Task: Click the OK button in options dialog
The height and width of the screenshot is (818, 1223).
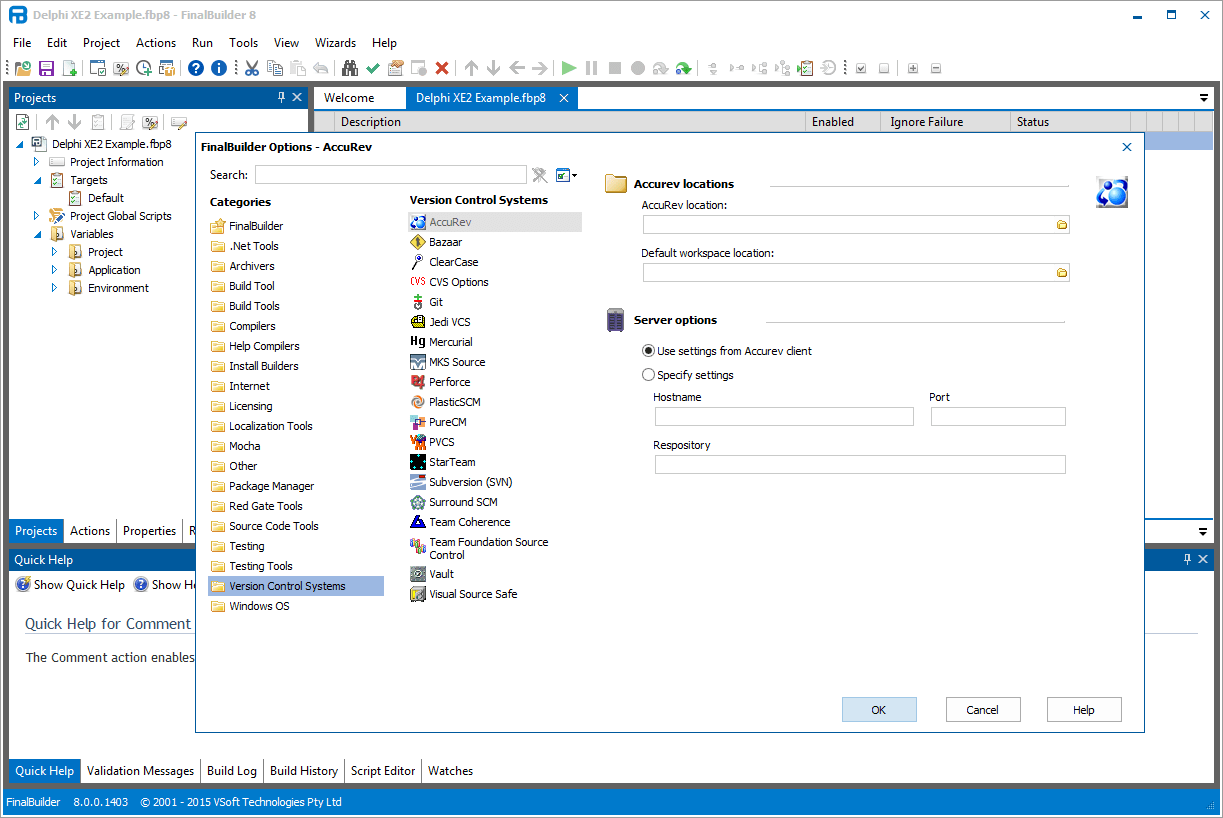Action: 879,710
